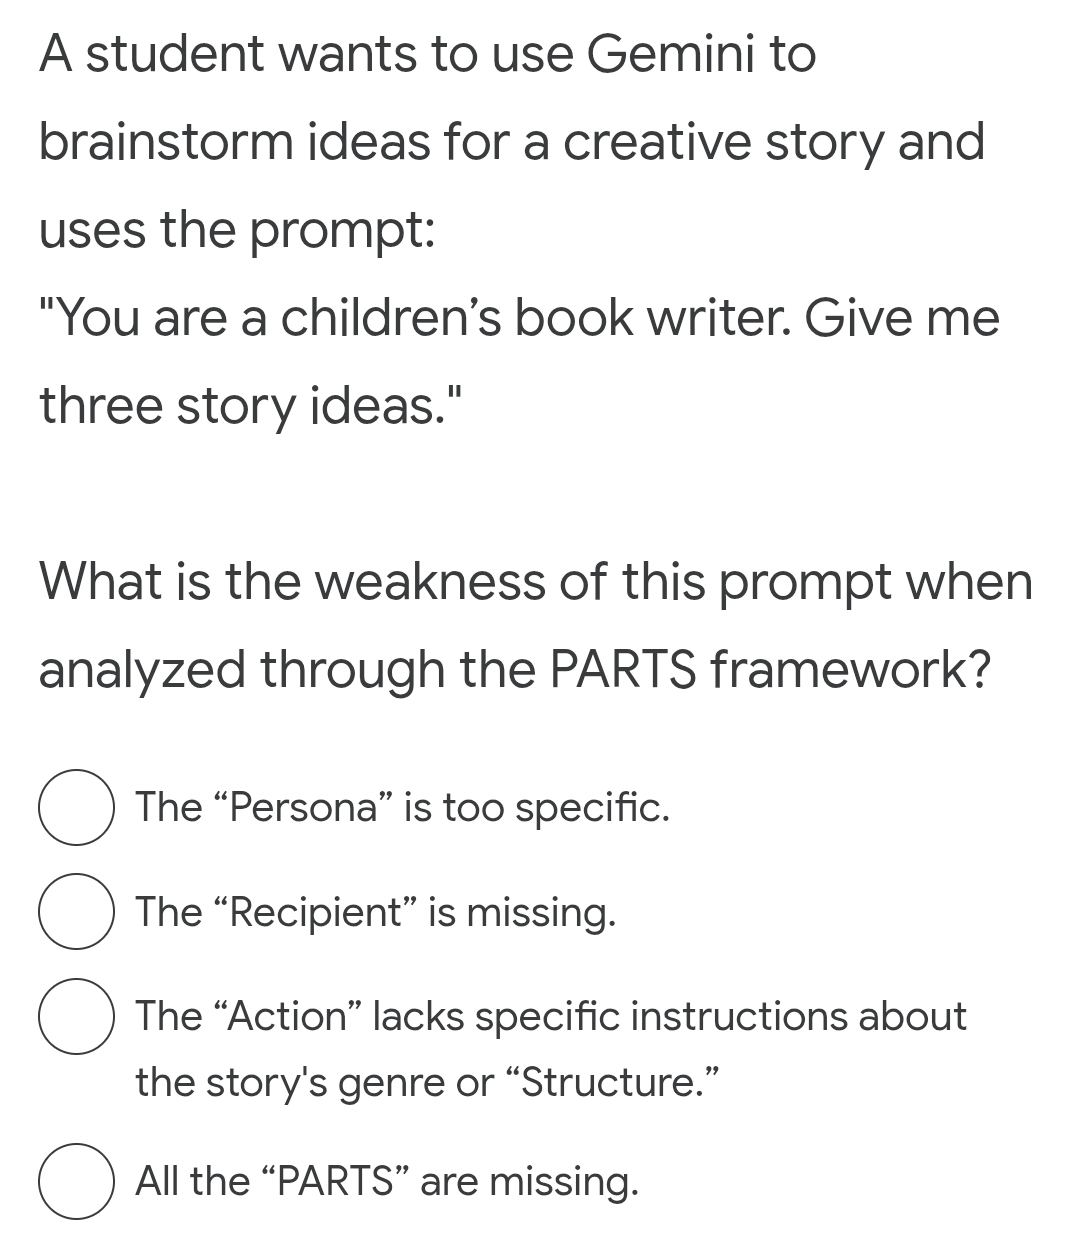Click the line "brainstorm ideas for a creative story and"
The height and width of the screenshot is (1235, 1073).
click(x=511, y=142)
